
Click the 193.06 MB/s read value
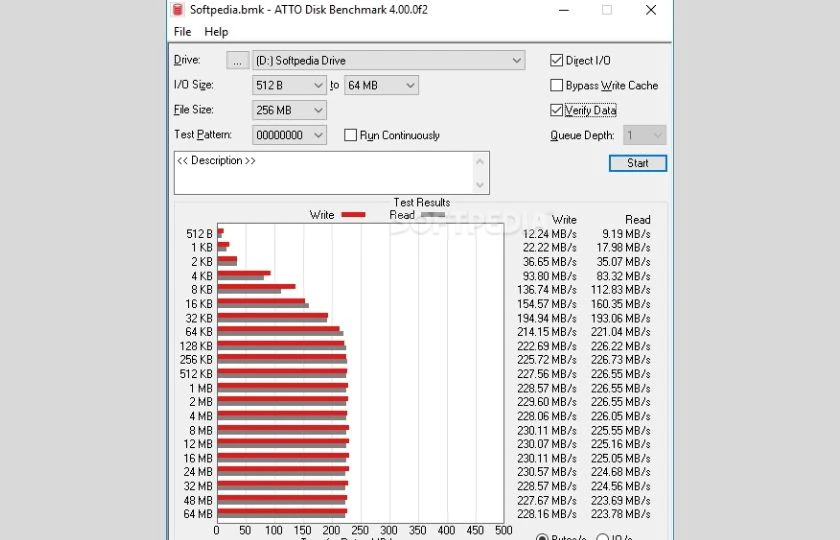pos(620,318)
